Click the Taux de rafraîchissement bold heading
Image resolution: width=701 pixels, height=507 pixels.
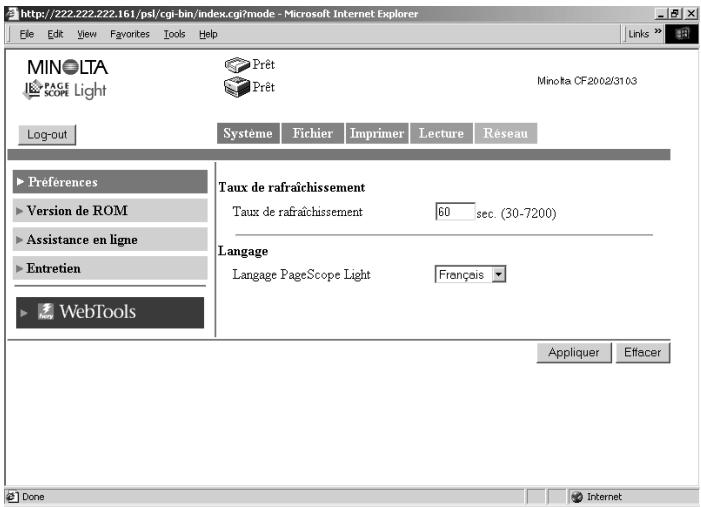[x=291, y=187]
